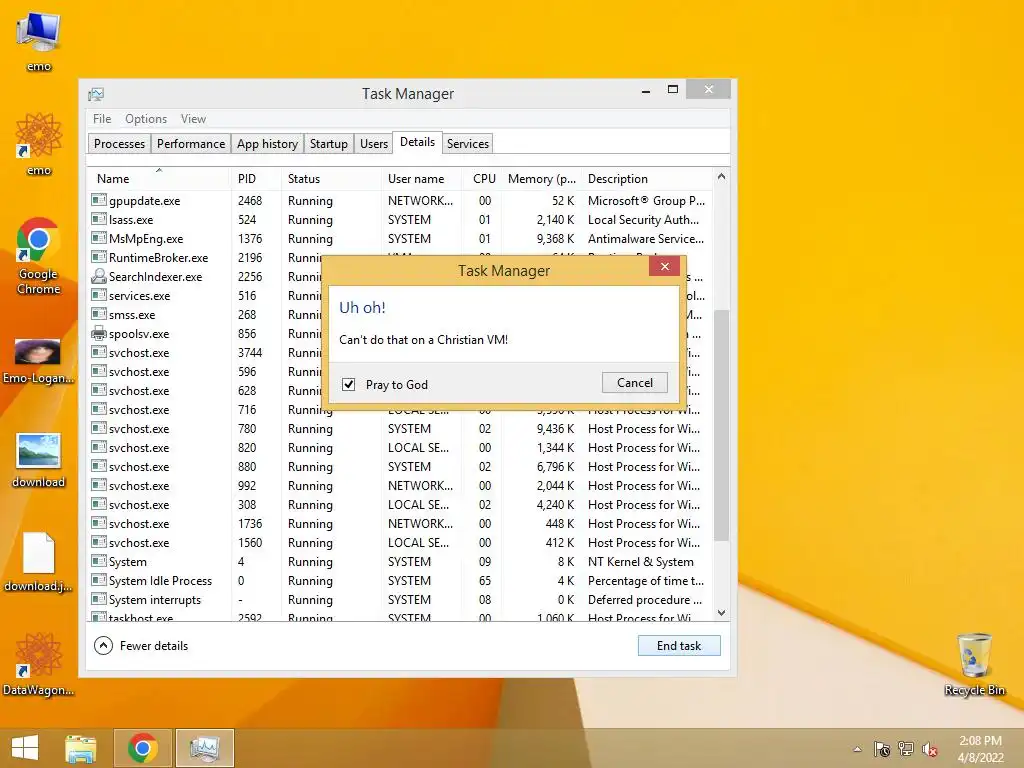Select the gpupdate.exe process icon

(99, 200)
